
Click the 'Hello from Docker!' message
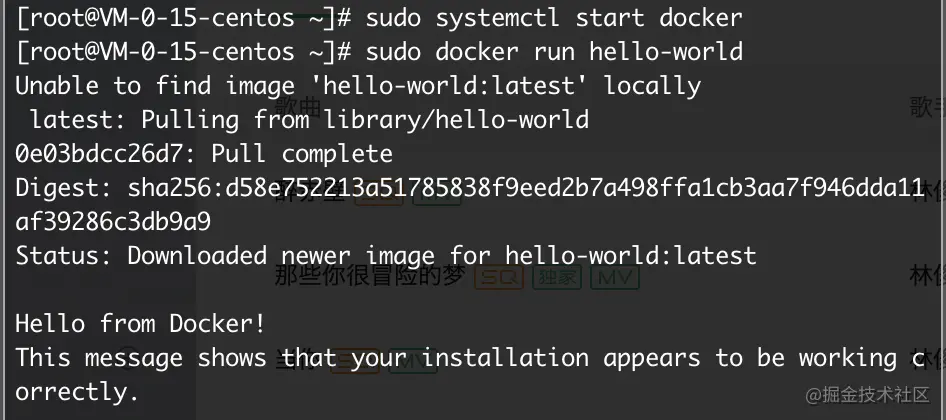tap(141, 323)
